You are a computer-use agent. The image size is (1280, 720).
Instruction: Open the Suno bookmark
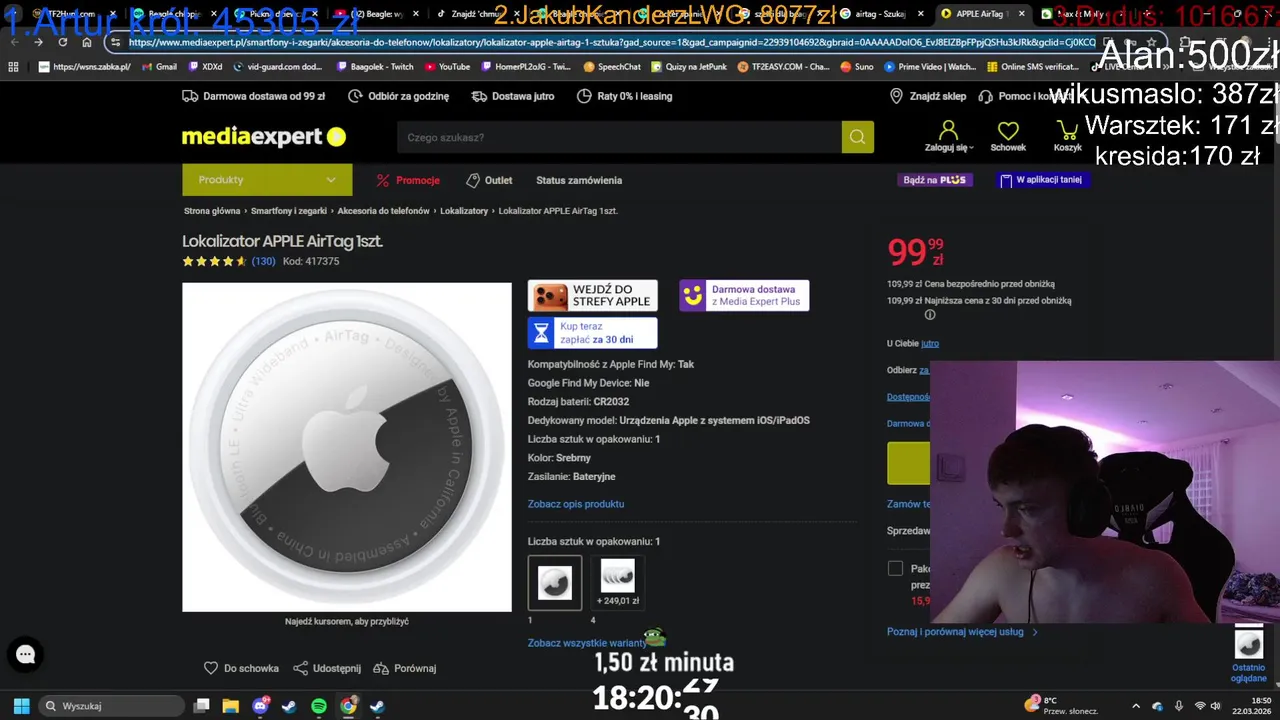pyautogui.click(x=857, y=67)
